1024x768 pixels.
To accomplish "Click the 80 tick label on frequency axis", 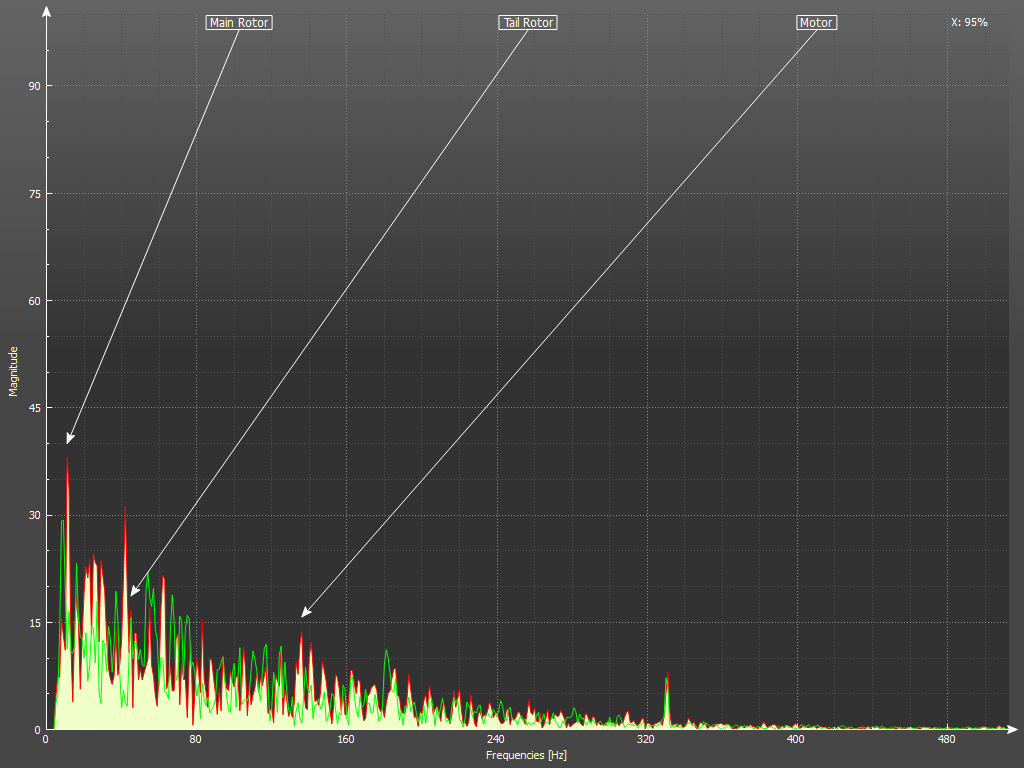I will [x=196, y=740].
